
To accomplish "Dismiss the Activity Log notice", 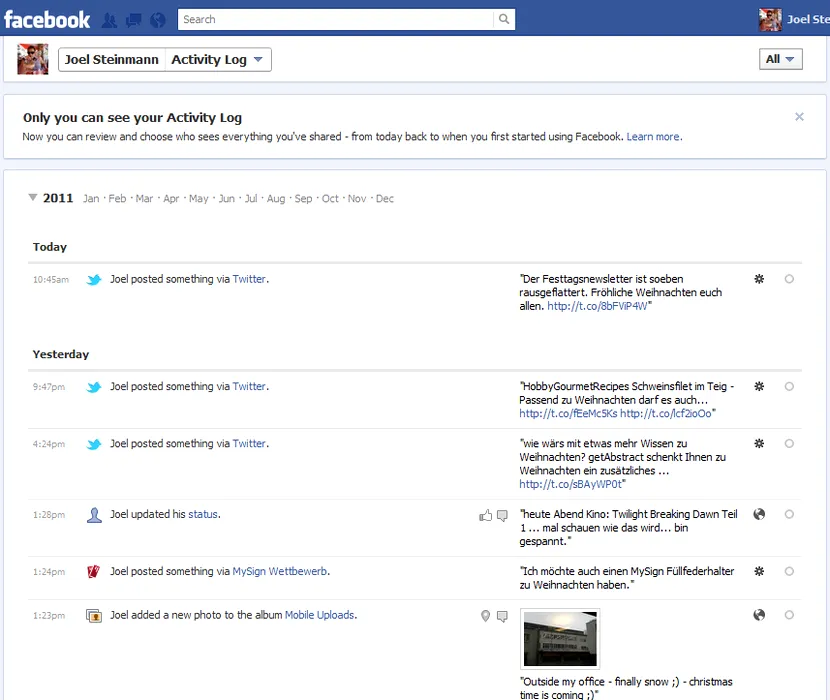I will point(799,116).
